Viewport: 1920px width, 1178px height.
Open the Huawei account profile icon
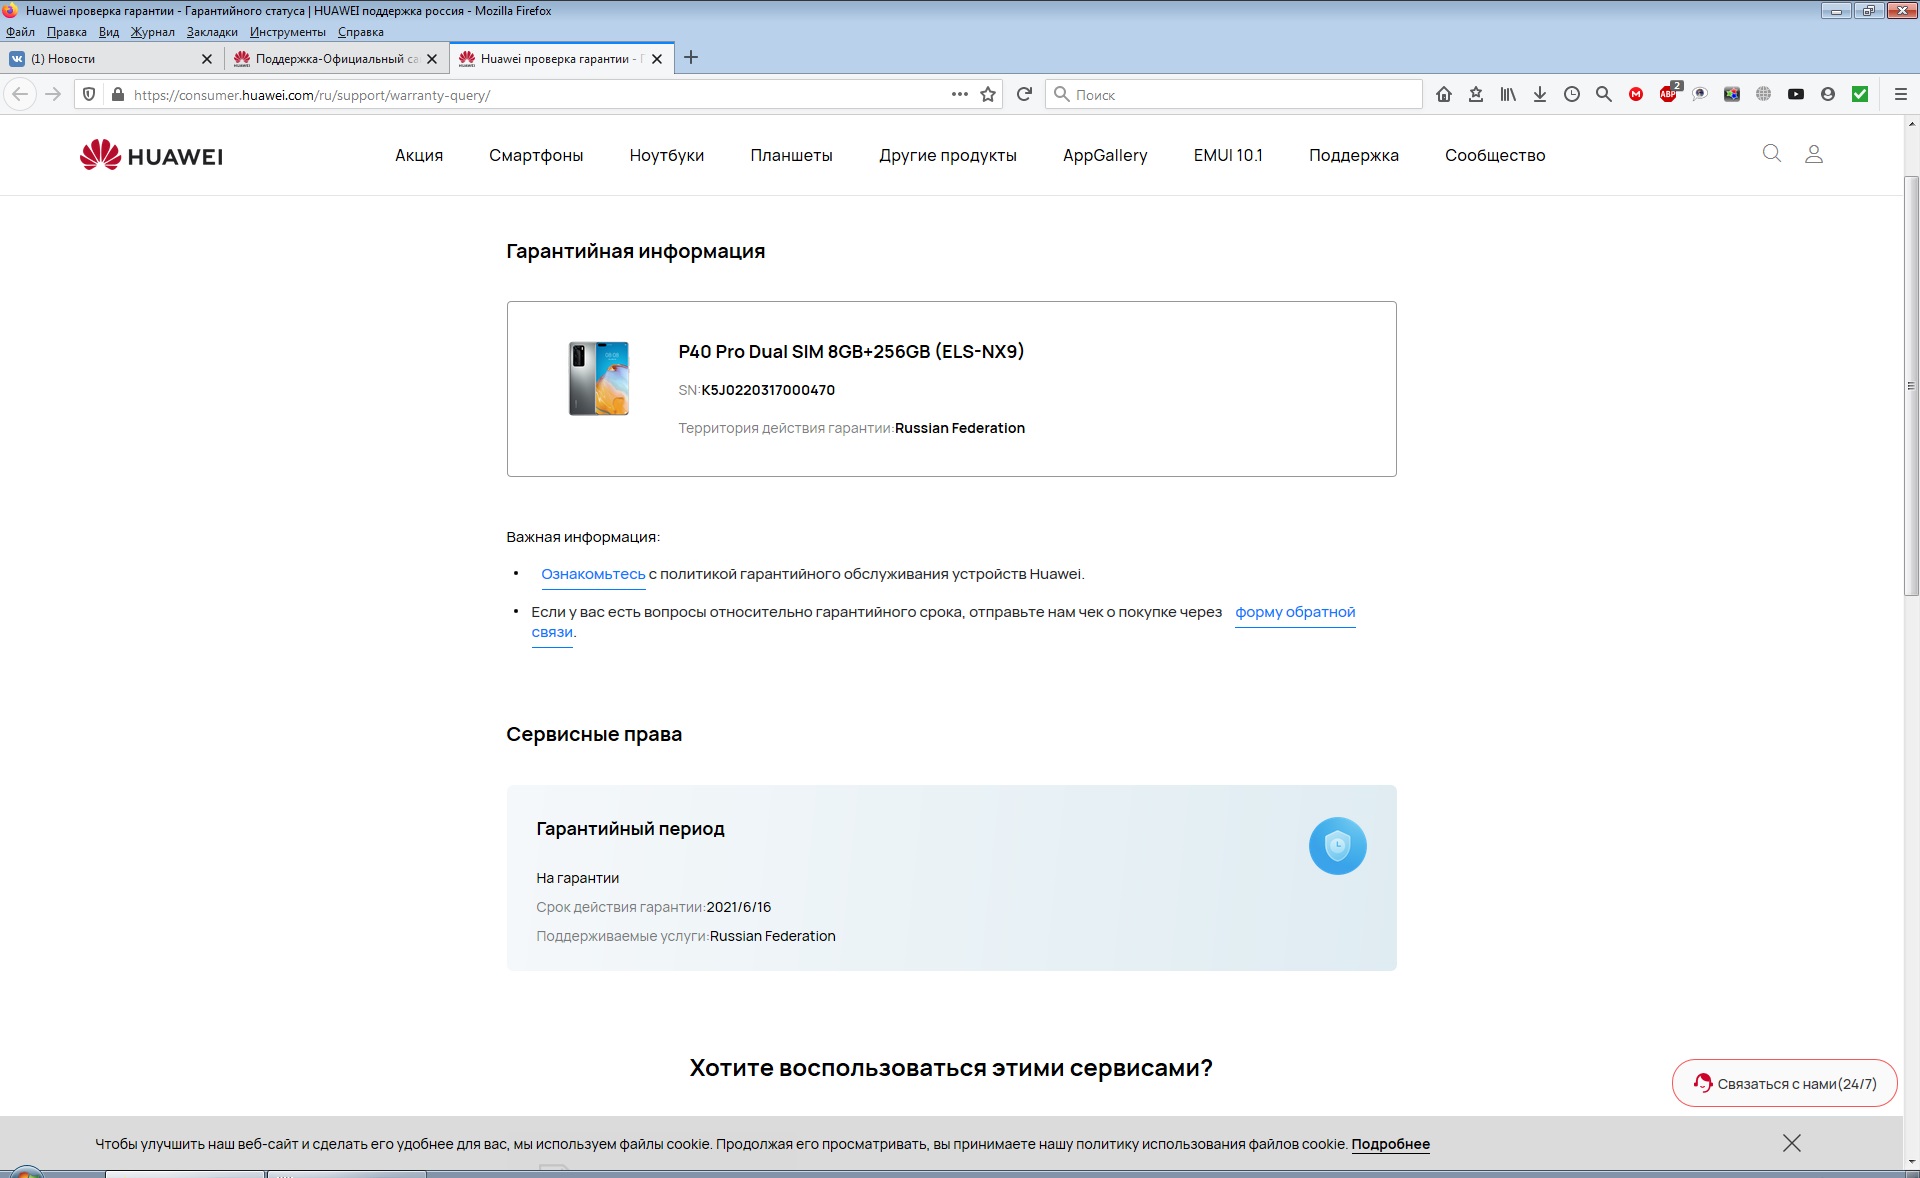(1813, 154)
